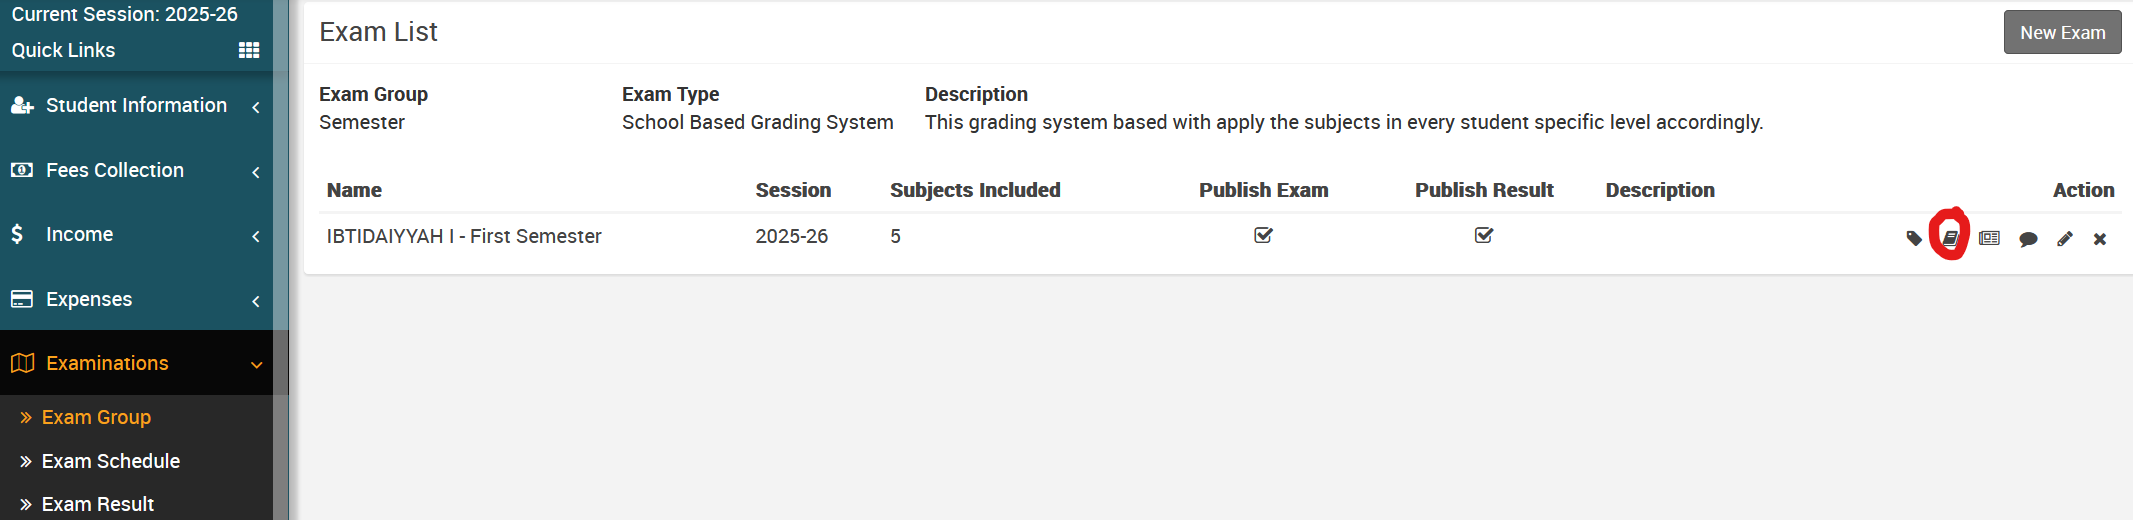Click the New Exam button
Screen dimensions: 2133x520
[2062, 33]
